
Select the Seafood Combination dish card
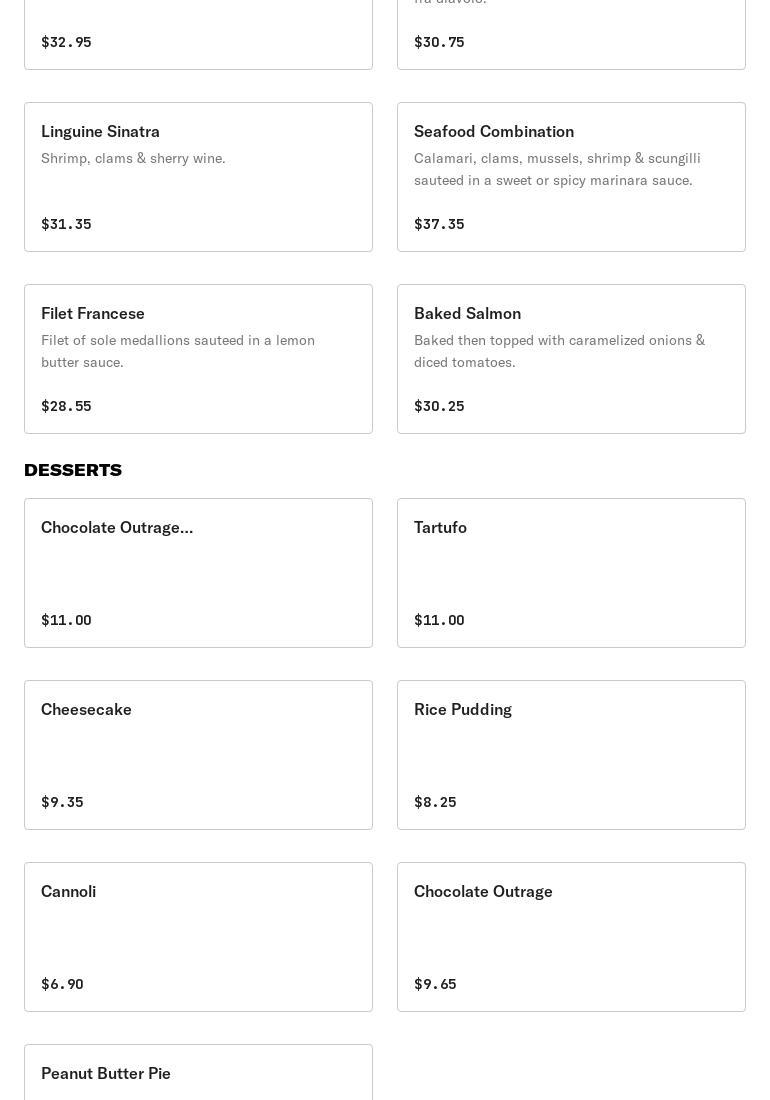click(571, 177)
